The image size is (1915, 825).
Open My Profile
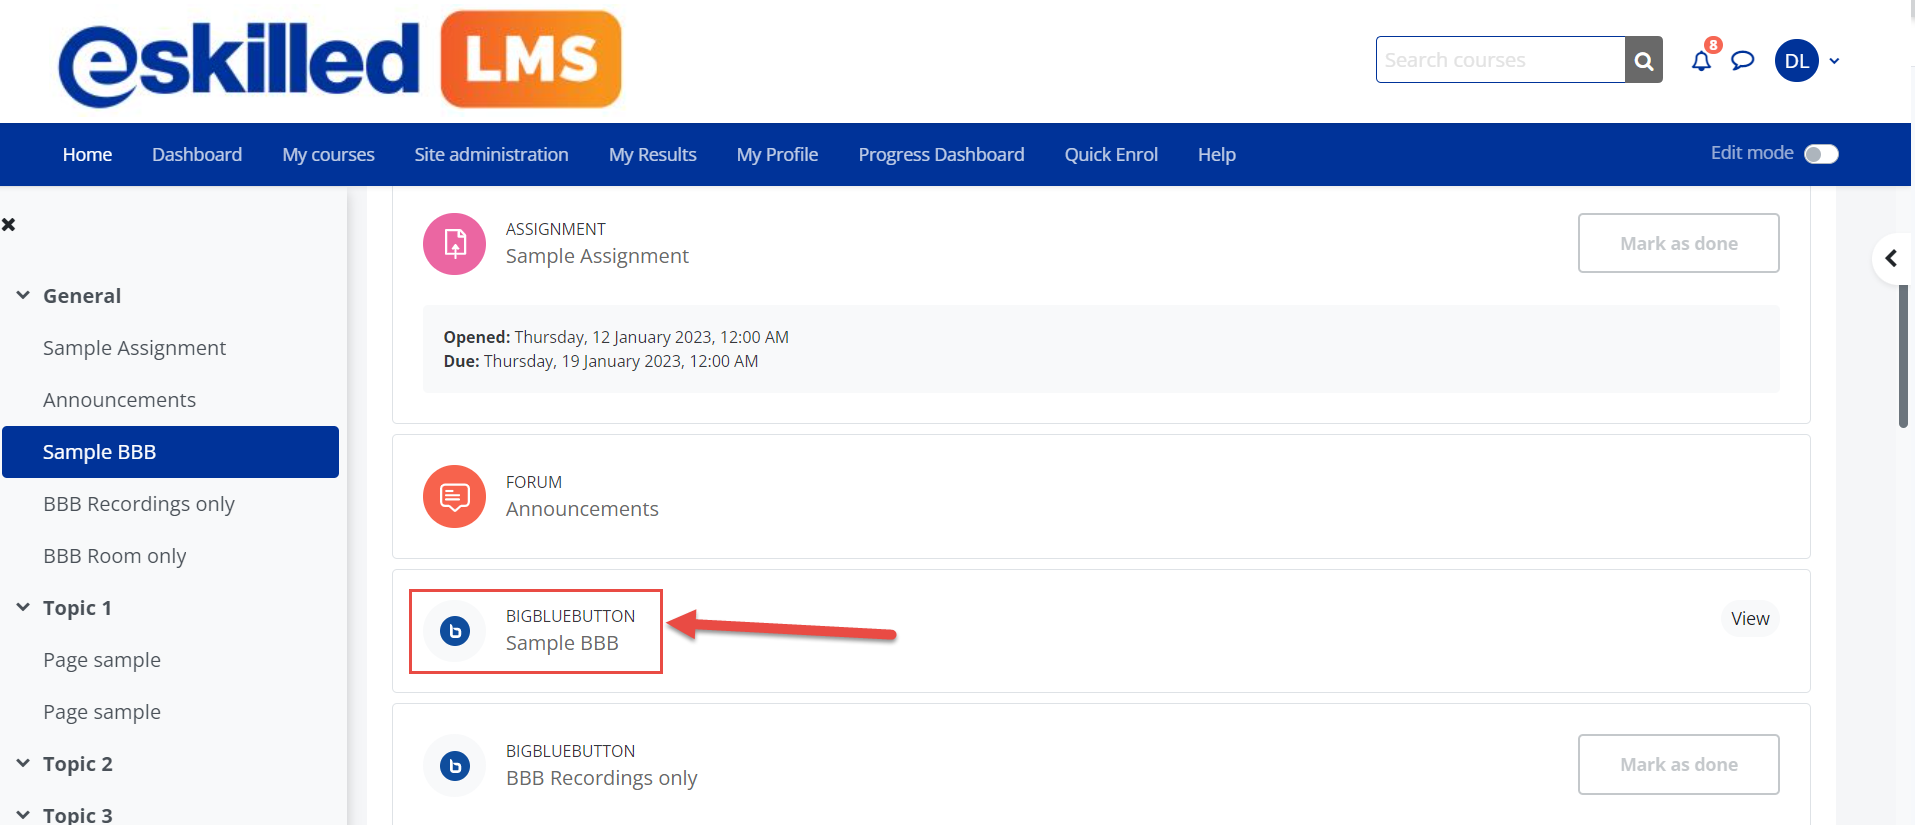pyautogui.click(x=777, y=155)
